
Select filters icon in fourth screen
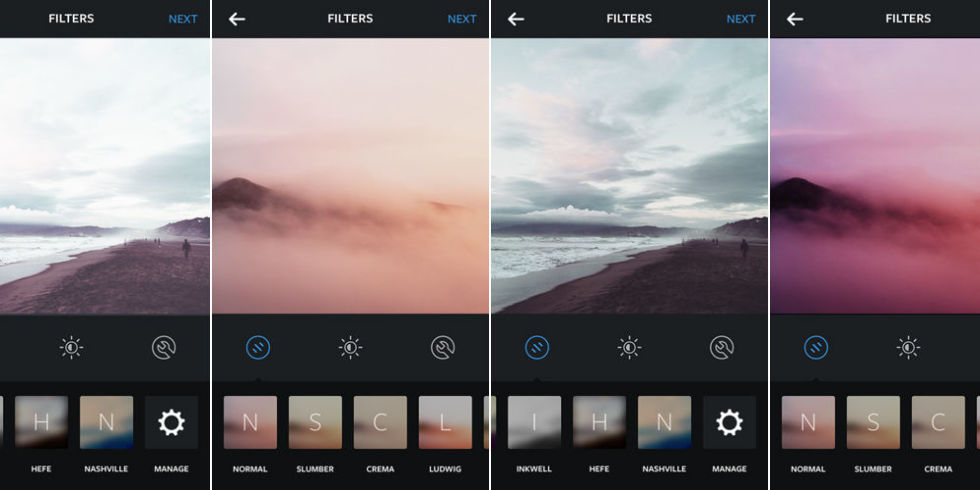click(816, 348)
